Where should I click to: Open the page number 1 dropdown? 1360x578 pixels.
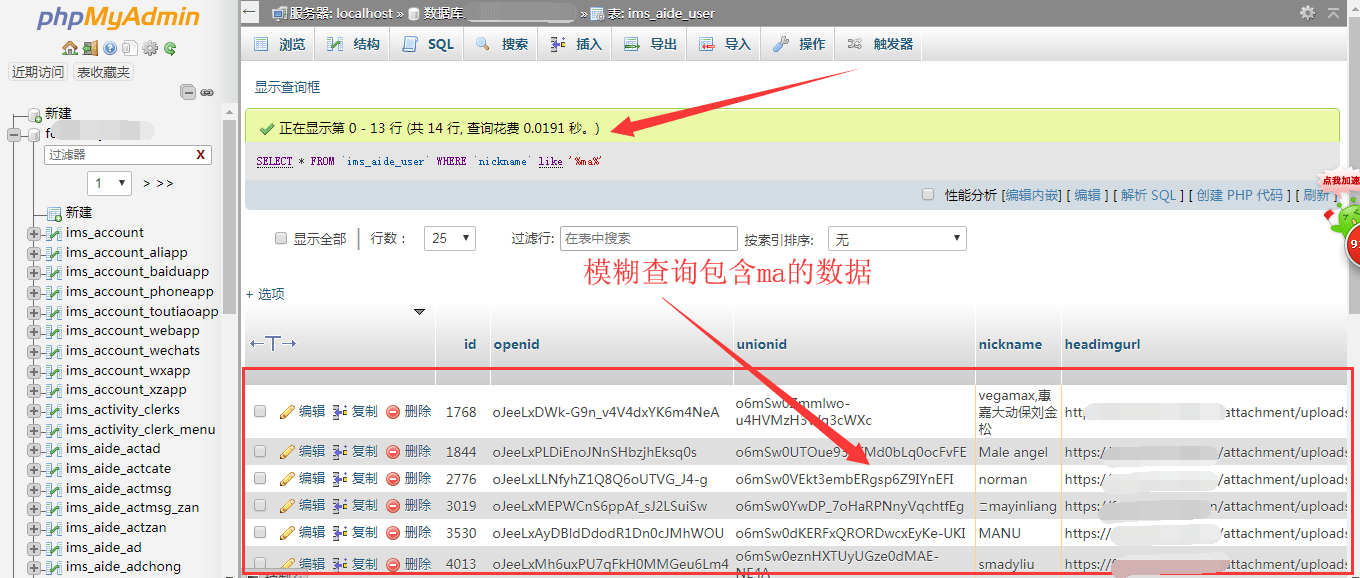(x=109, y=183)
